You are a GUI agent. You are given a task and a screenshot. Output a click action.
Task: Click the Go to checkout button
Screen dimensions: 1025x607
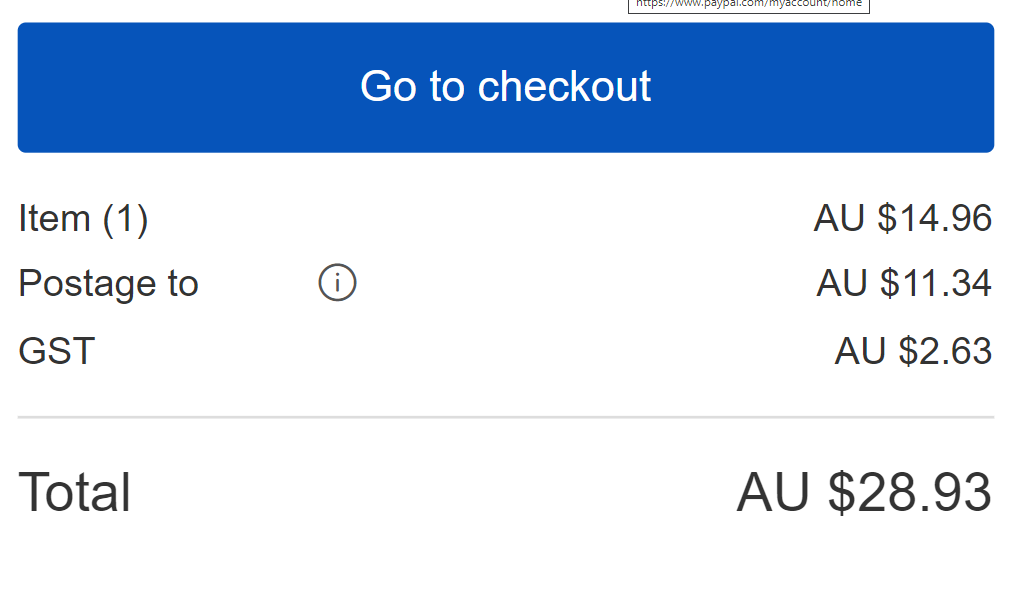506,87
